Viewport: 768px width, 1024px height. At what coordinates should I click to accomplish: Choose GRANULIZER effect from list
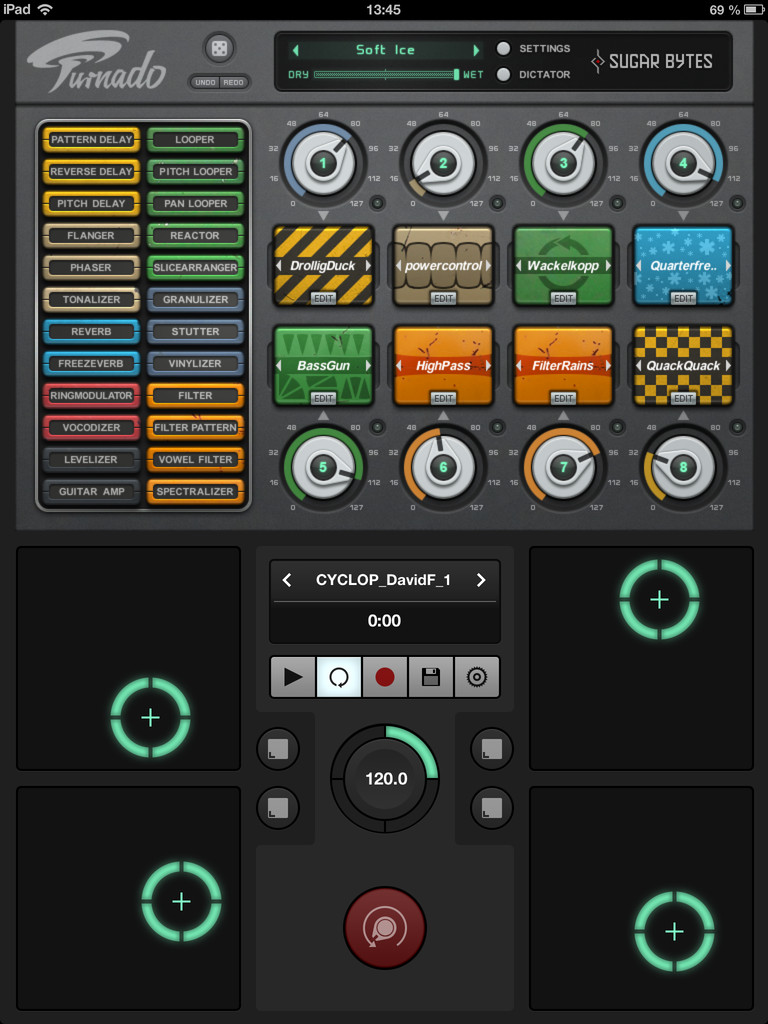[195, 299]
